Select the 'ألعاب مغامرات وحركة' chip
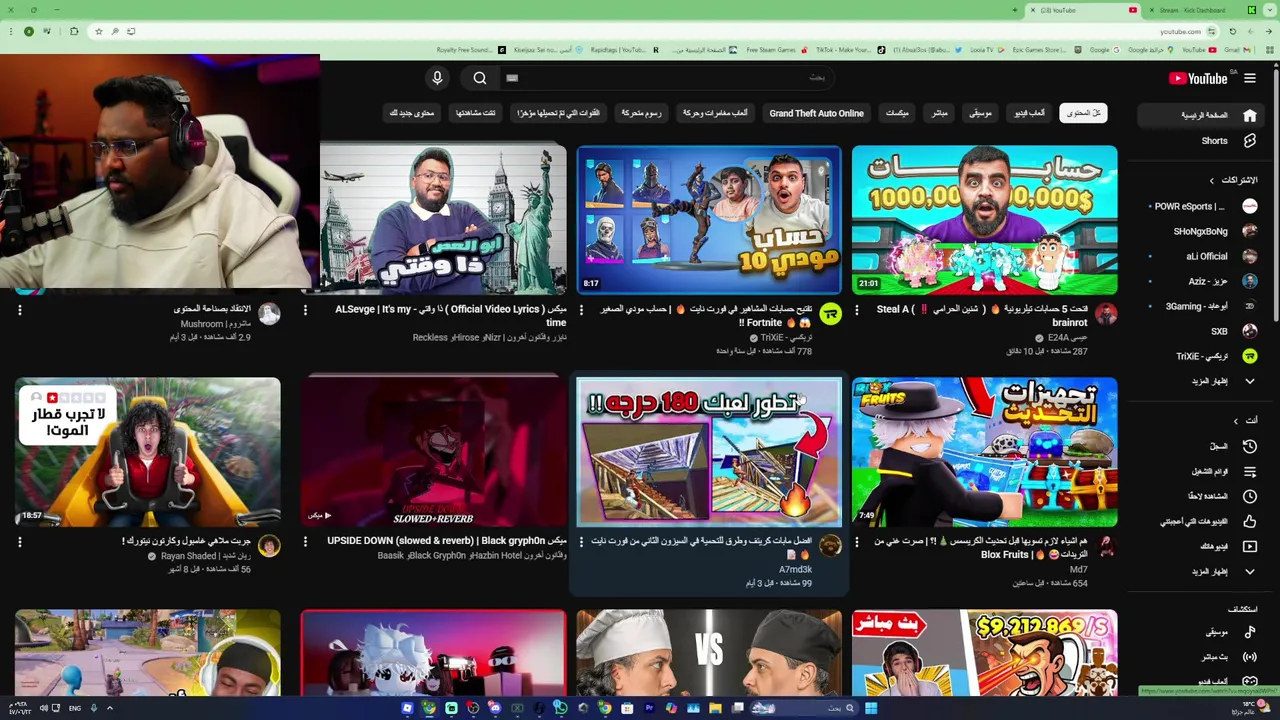 pyautogui.click(x=715, y=113)
